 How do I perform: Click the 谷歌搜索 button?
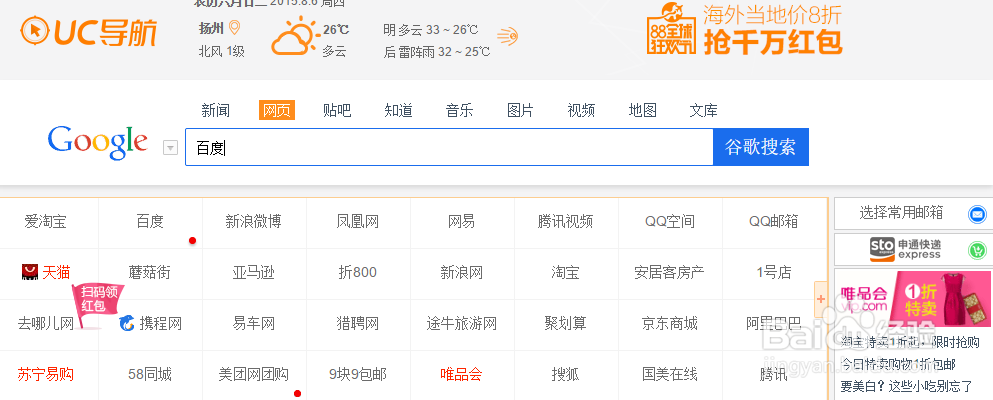click(761, 147)
